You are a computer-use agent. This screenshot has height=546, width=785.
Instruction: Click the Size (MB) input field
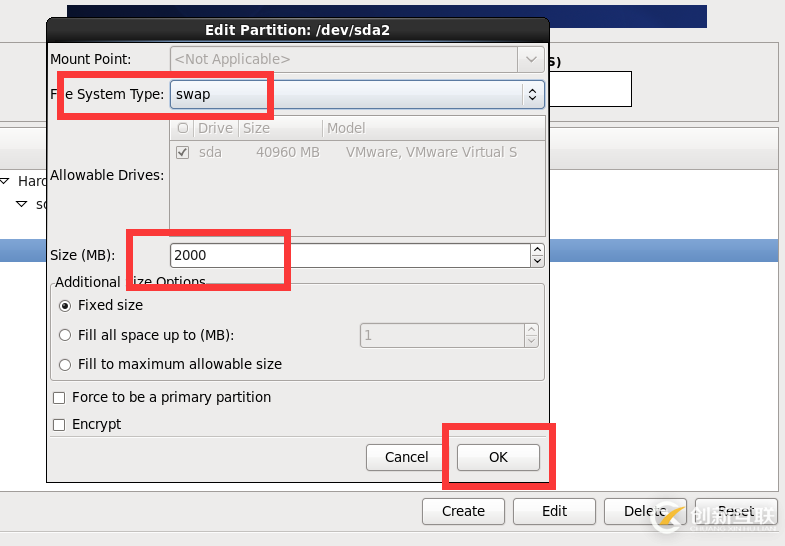click(x=350, y=255)
